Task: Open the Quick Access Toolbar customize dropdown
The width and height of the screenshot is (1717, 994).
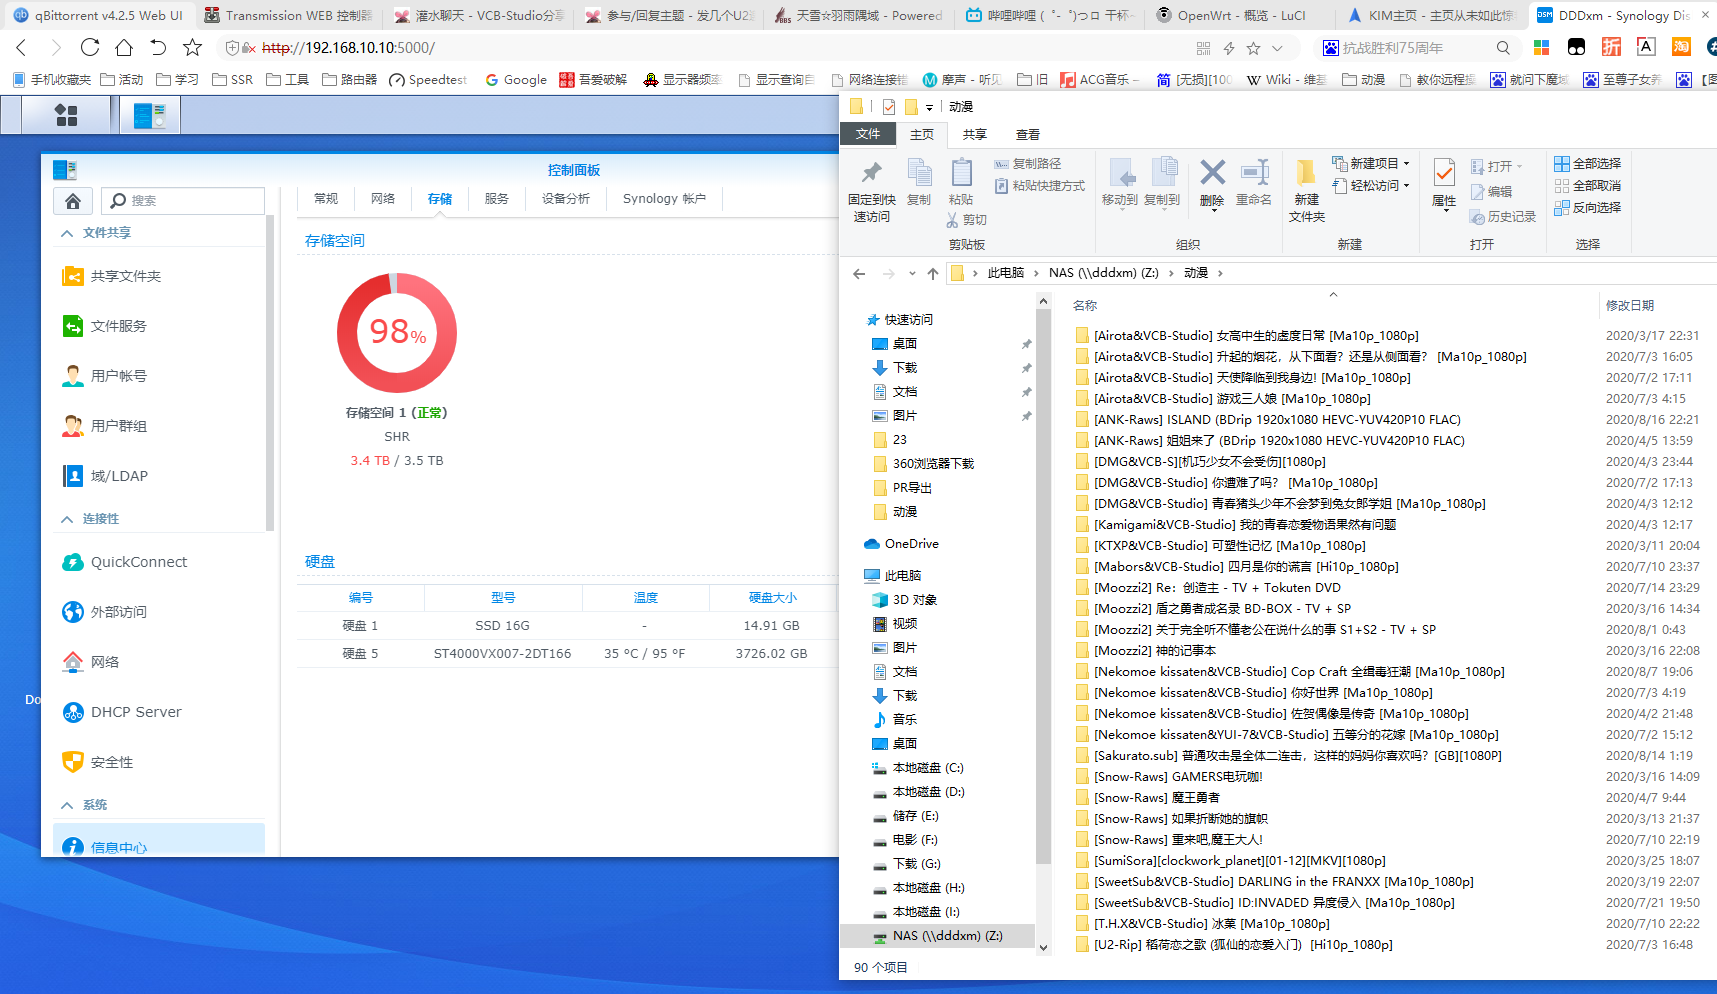Action: point(929,107)
